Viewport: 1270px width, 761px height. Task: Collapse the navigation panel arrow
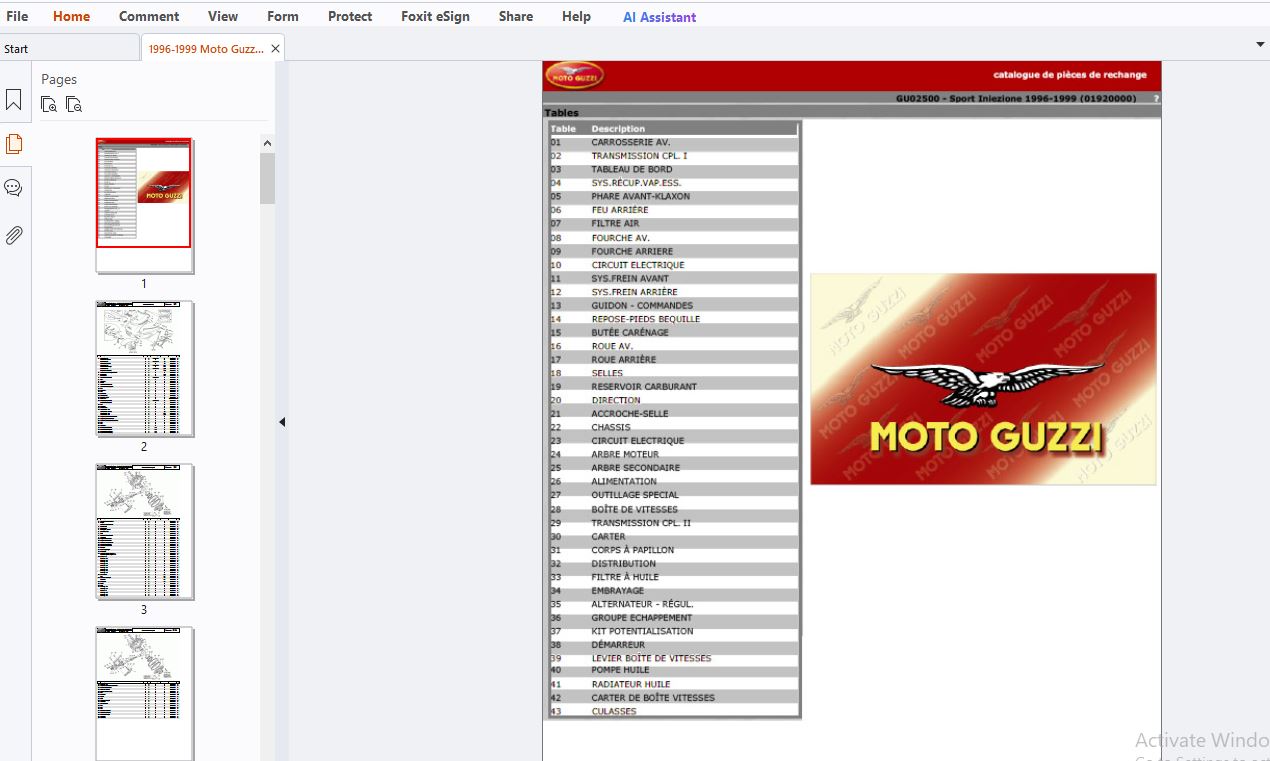coord(282,422)
